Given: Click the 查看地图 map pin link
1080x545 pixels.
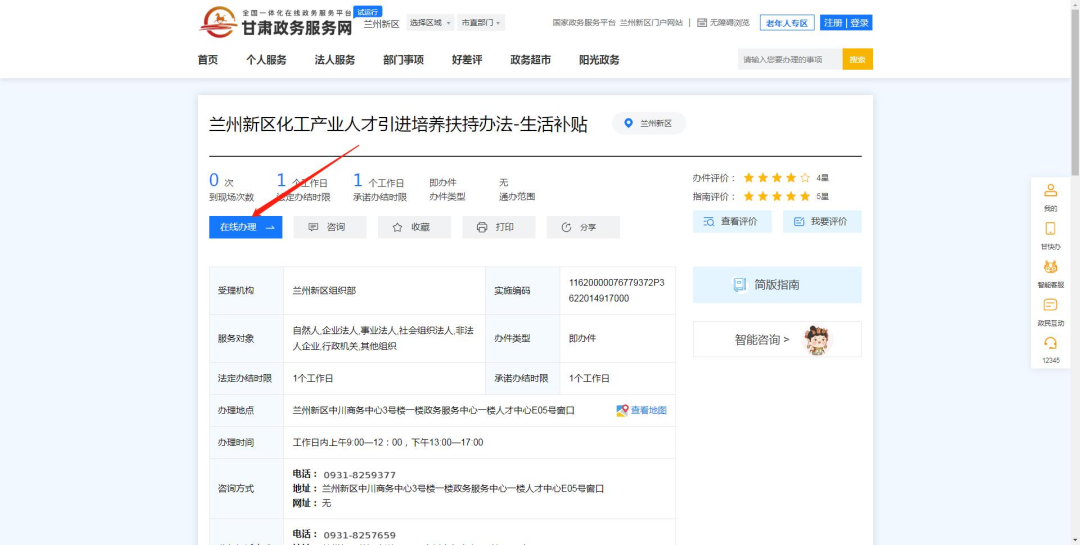Looking at the screenshot, I should pos(641,410).
